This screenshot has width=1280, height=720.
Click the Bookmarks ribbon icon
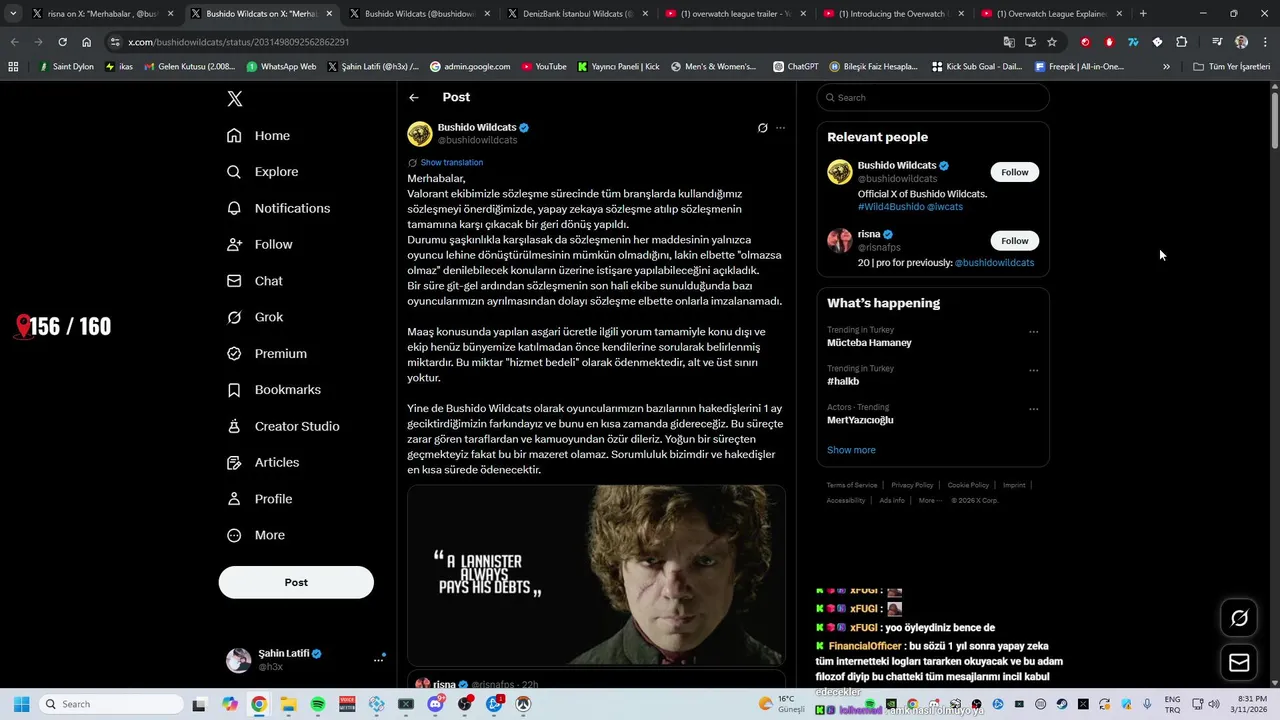[x=234, y=390]
